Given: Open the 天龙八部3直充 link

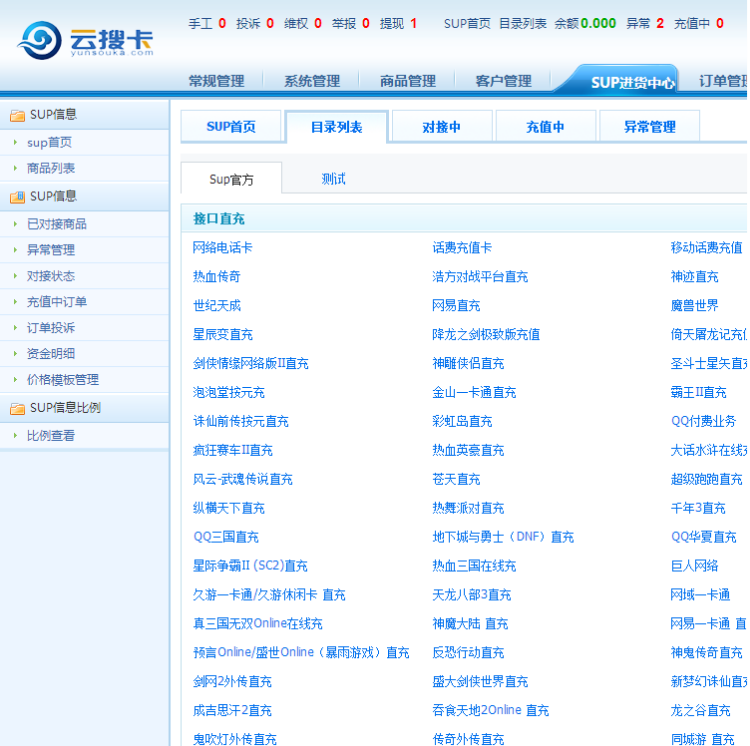Looking at the screenshot, I should click(472, 595).
